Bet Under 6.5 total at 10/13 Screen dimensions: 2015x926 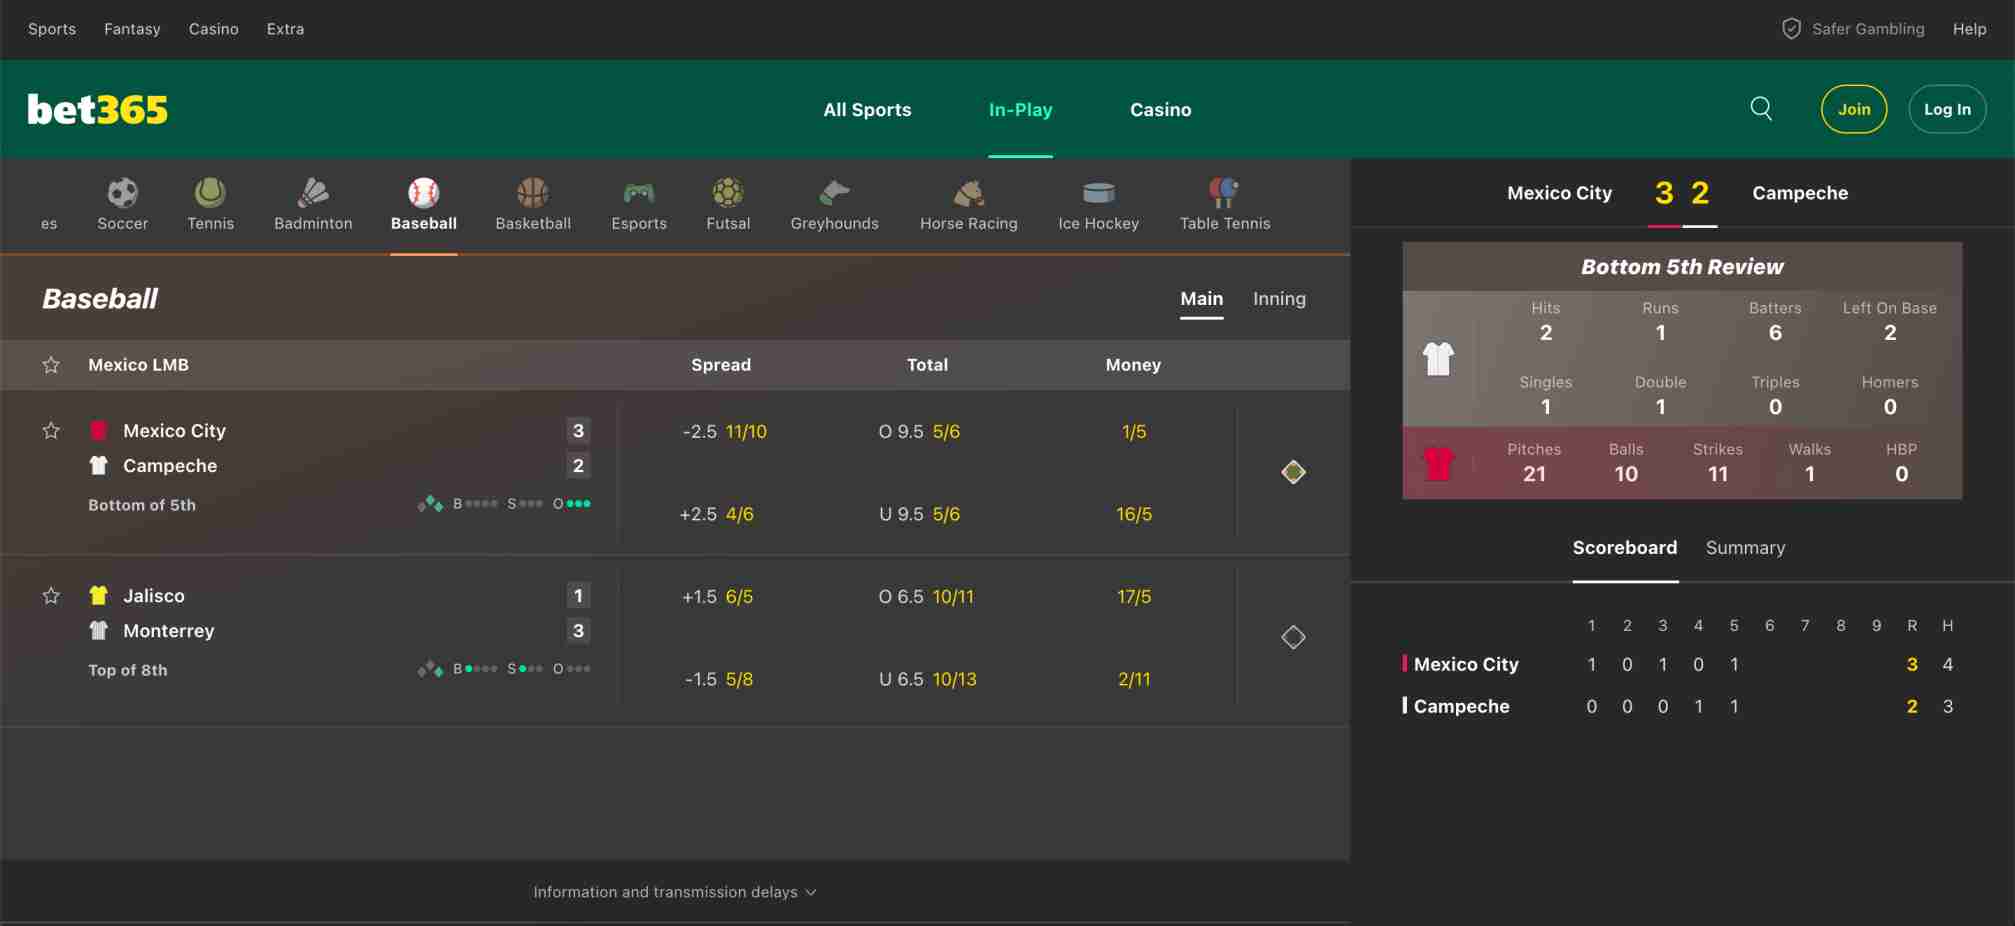point(927,679)
